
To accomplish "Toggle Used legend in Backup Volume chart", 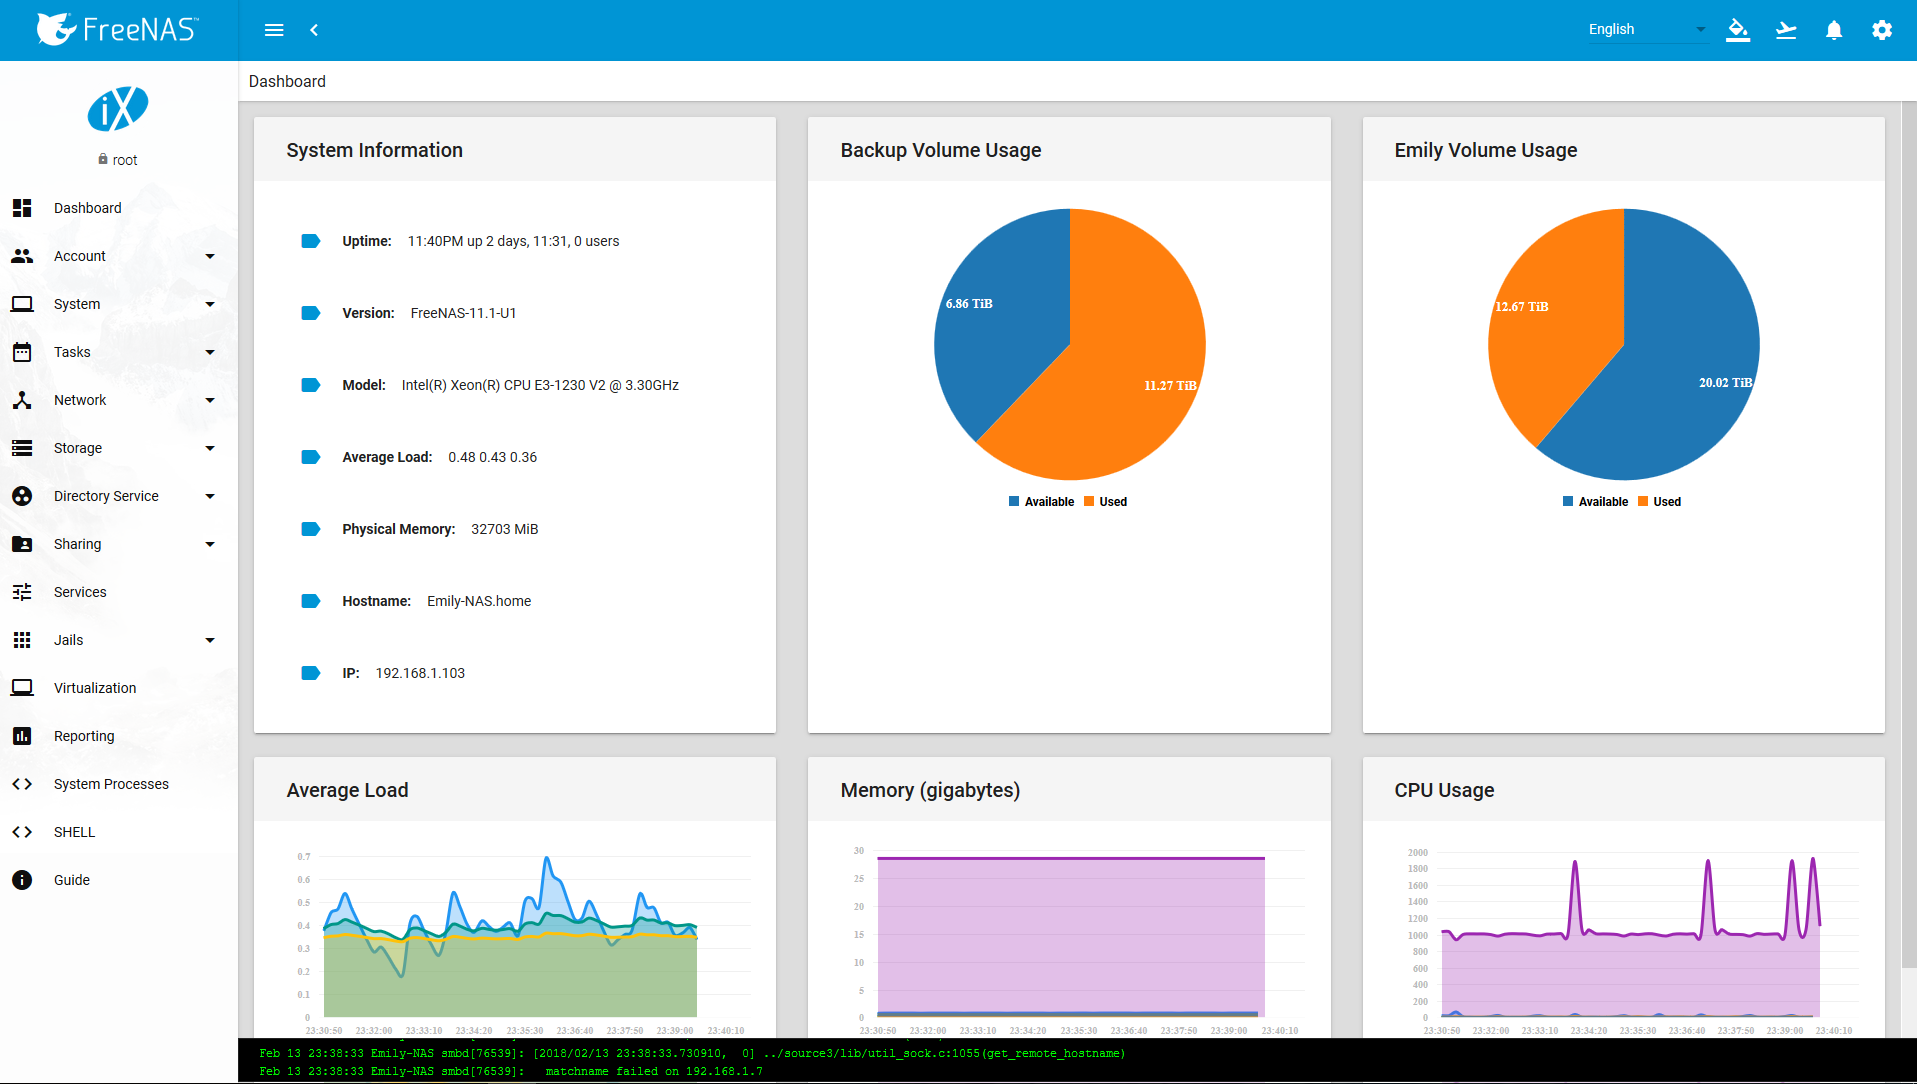I will (1105, 502).
